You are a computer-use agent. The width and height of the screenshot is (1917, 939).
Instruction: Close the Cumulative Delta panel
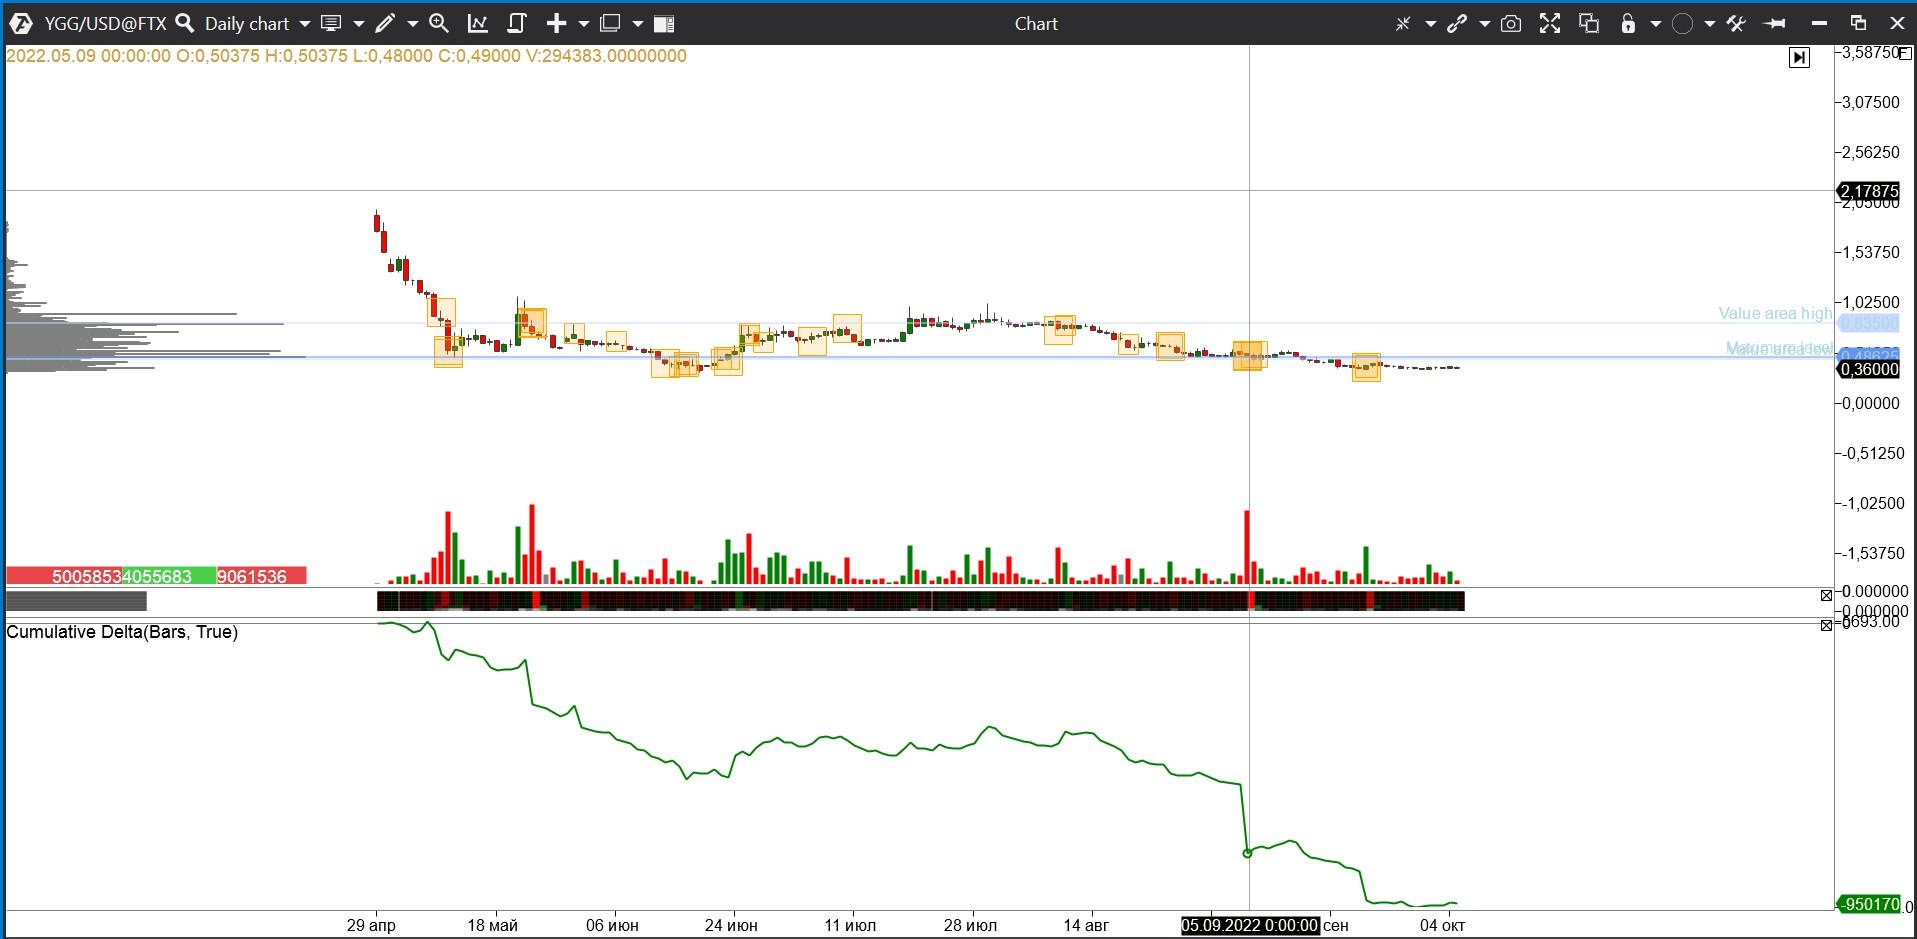[1826, 625]
